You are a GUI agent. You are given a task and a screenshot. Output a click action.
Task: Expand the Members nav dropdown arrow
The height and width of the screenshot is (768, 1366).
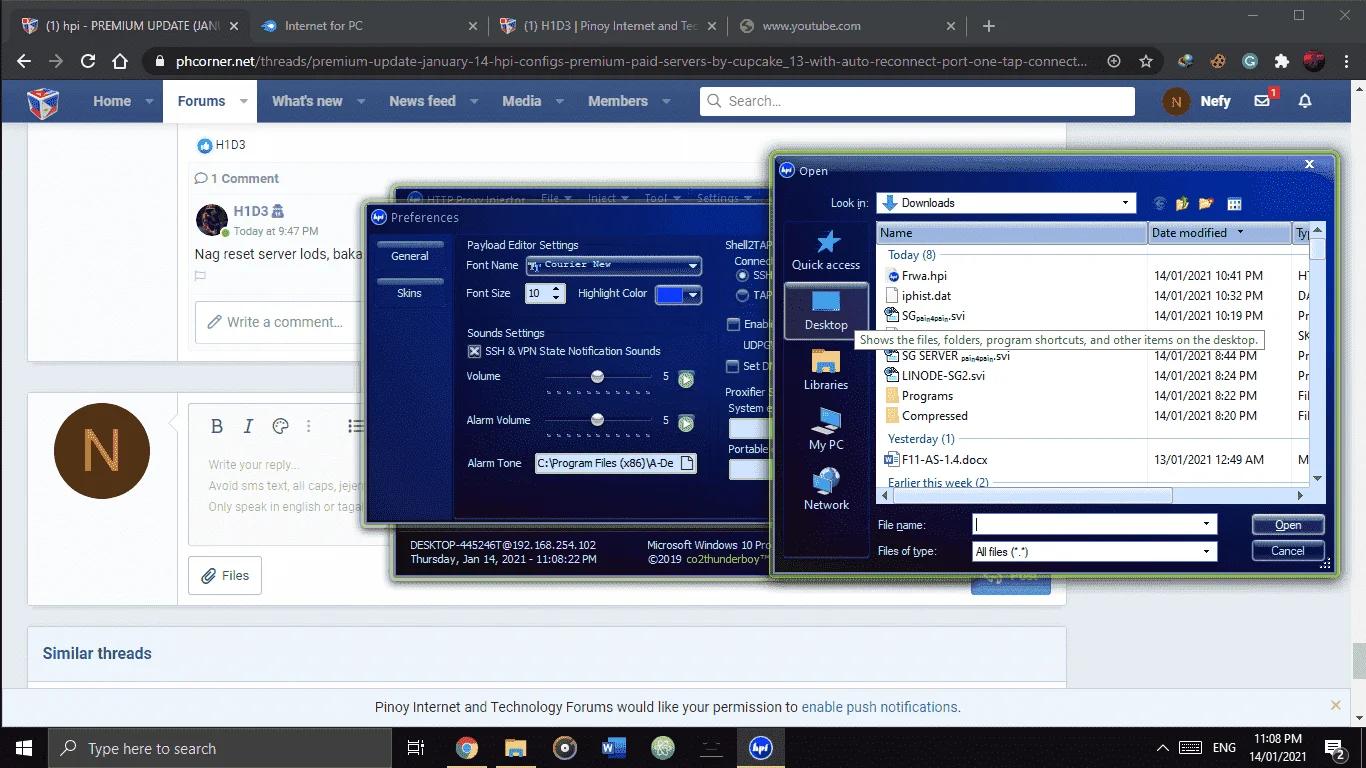pyautogui.click(x=666, y=102)
